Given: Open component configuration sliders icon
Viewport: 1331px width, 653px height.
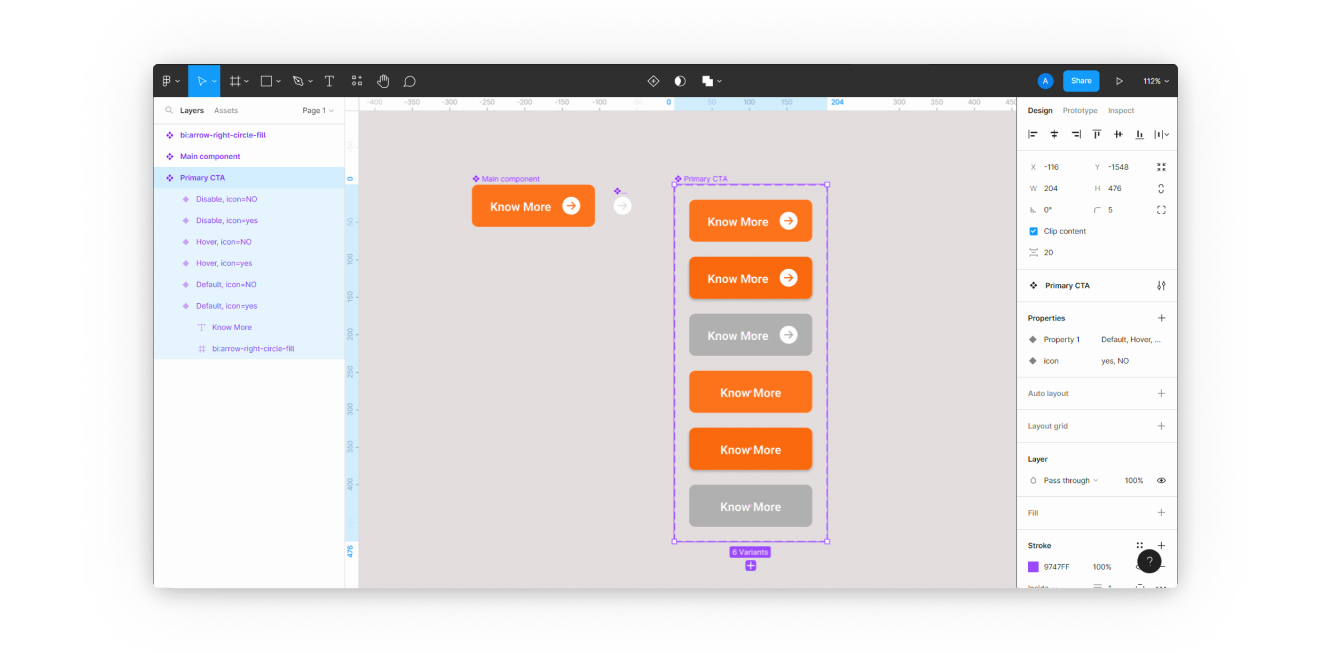Looking at the screenshot, I should point(1161,285).
